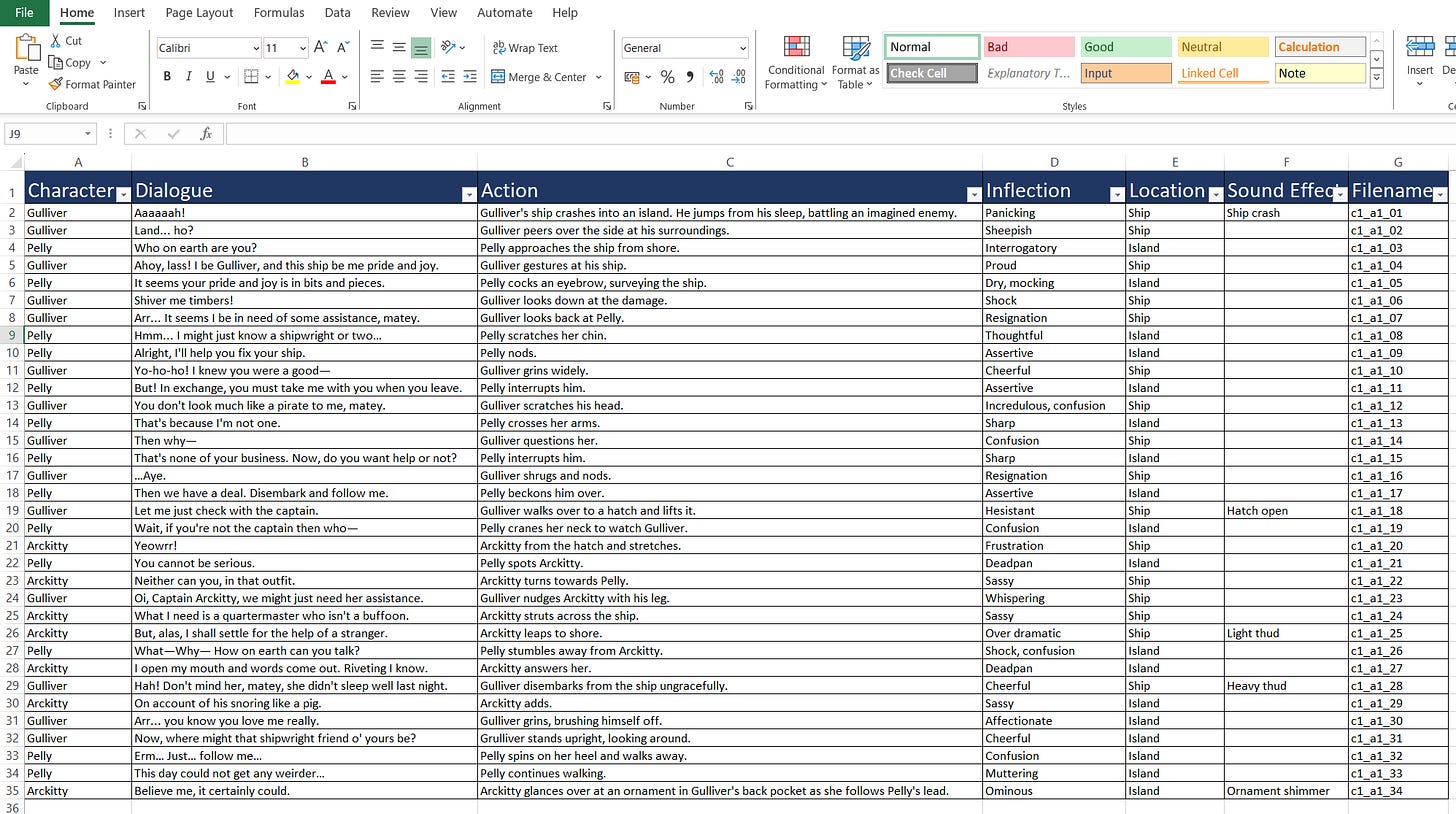Activate the Format Painter brush

(x=93, y=84)
